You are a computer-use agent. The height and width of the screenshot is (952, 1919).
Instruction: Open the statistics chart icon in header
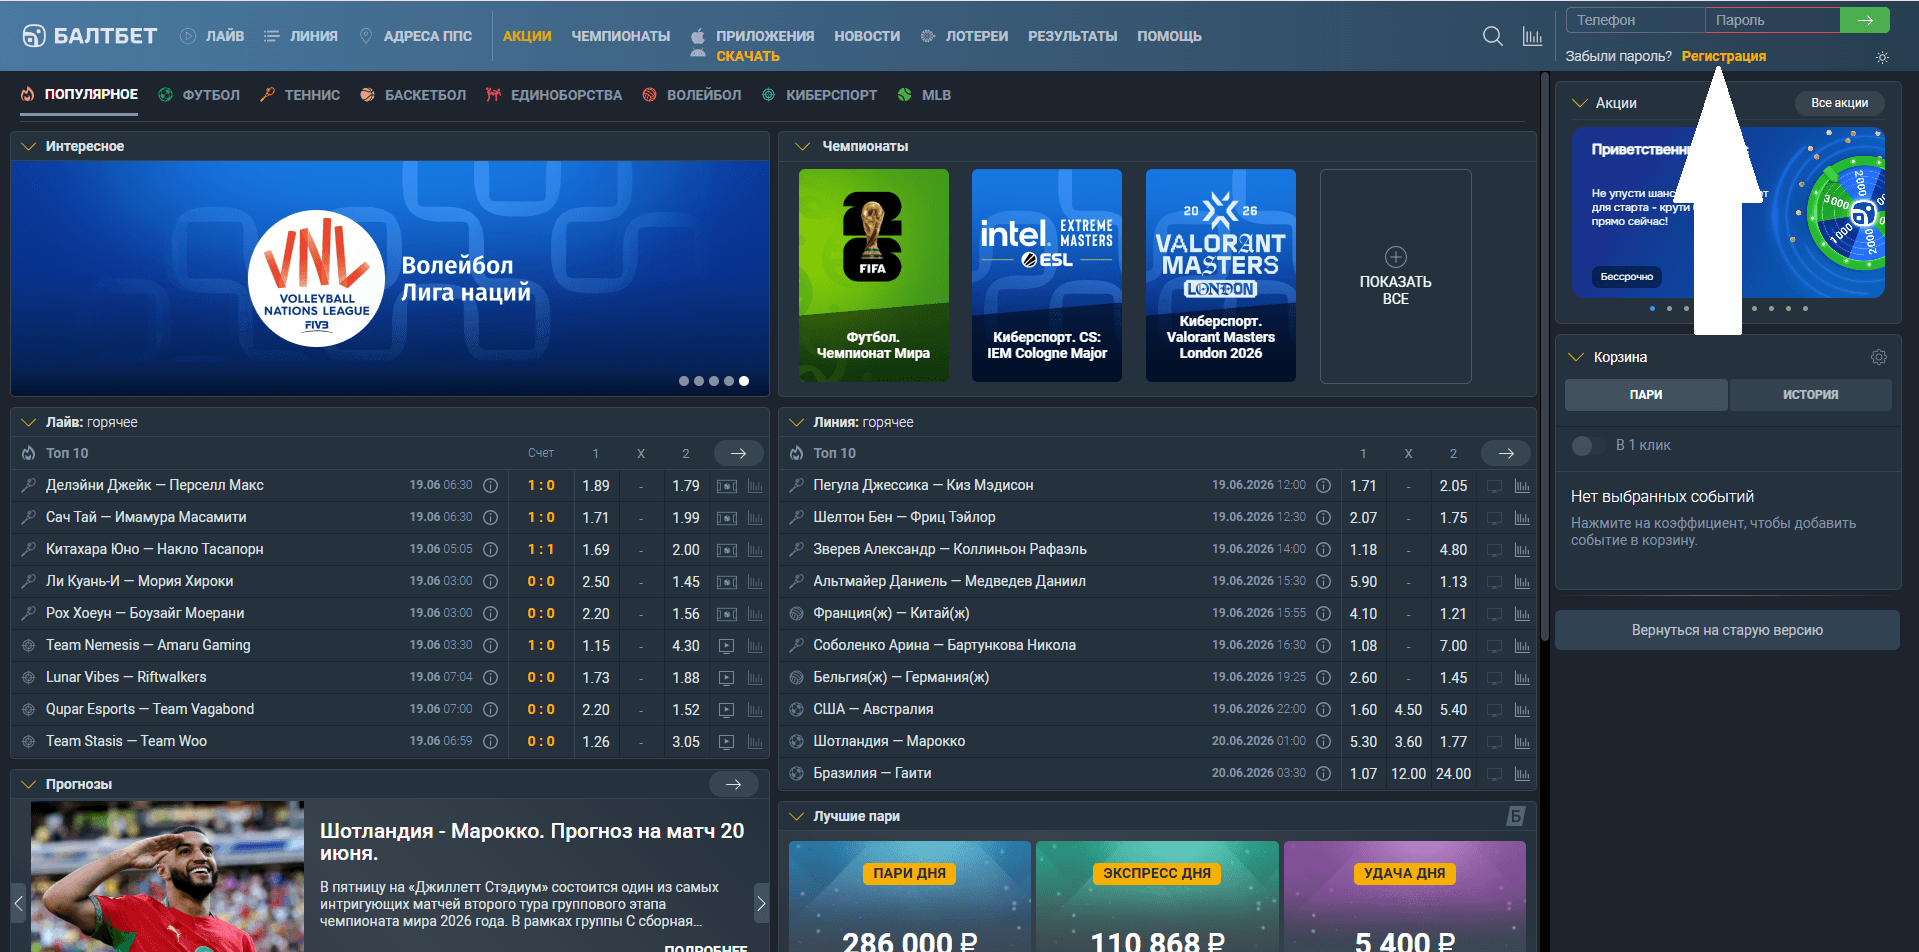(1532, 36)
